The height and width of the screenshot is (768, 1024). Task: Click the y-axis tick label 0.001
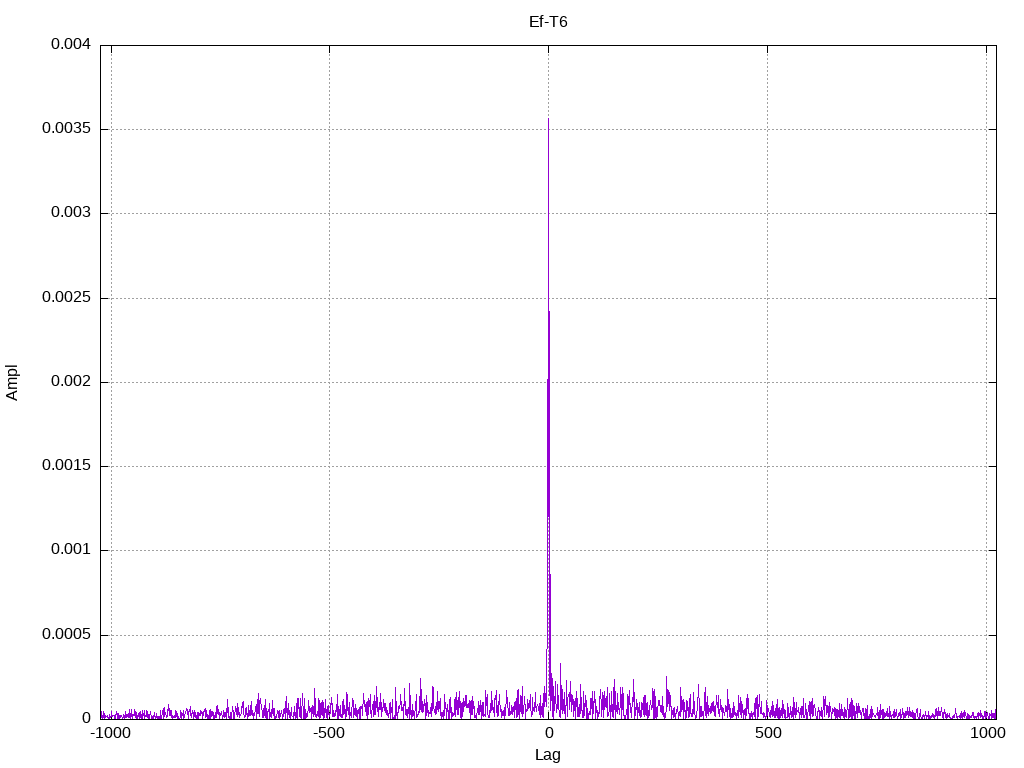(71, 549)
